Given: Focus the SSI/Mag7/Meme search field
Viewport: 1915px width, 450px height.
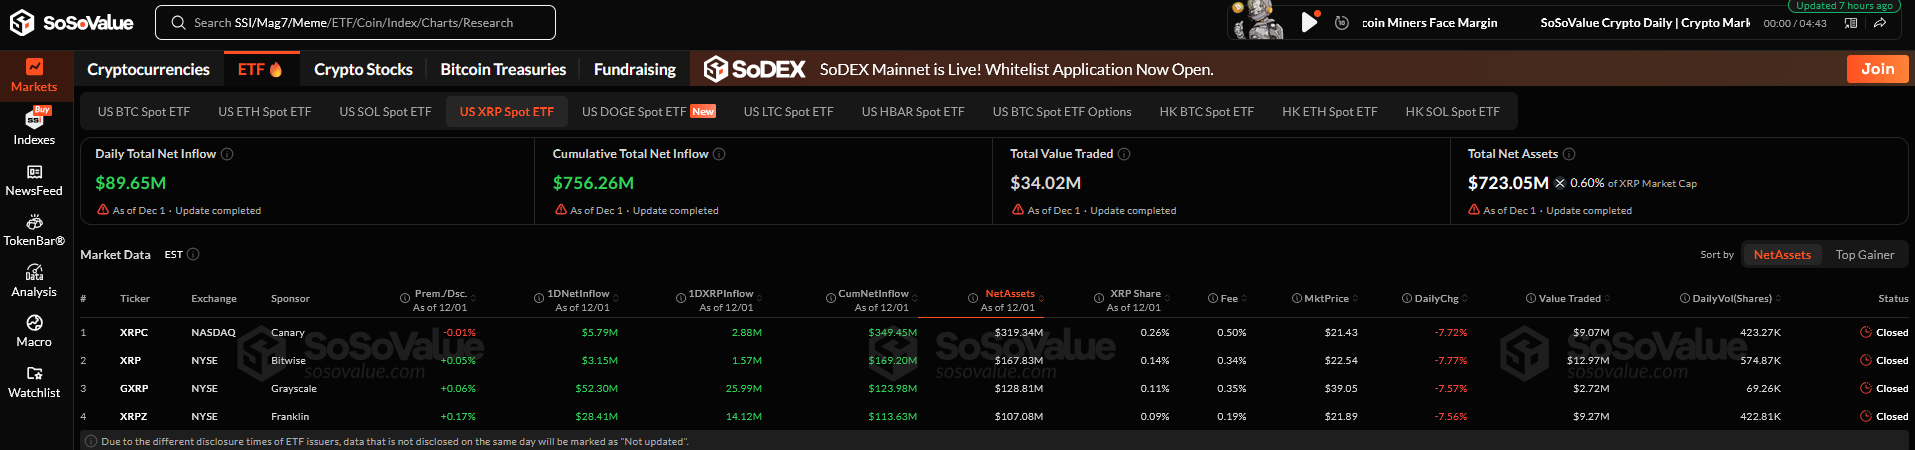Looking at the screenshot, I should click(x=355, y=22).
